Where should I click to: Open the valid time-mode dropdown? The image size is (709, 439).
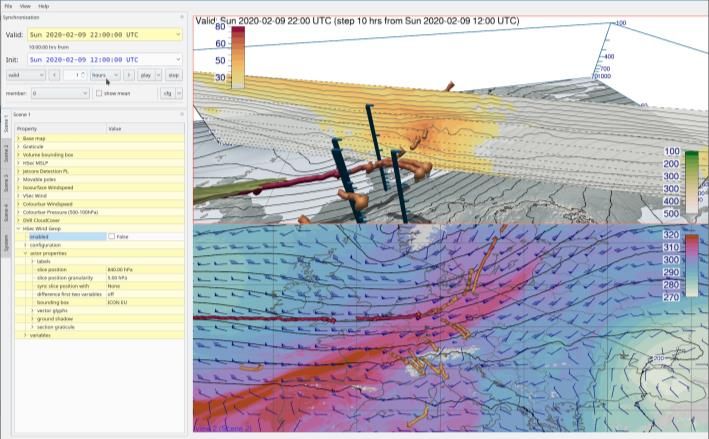[x=26, y=75]
